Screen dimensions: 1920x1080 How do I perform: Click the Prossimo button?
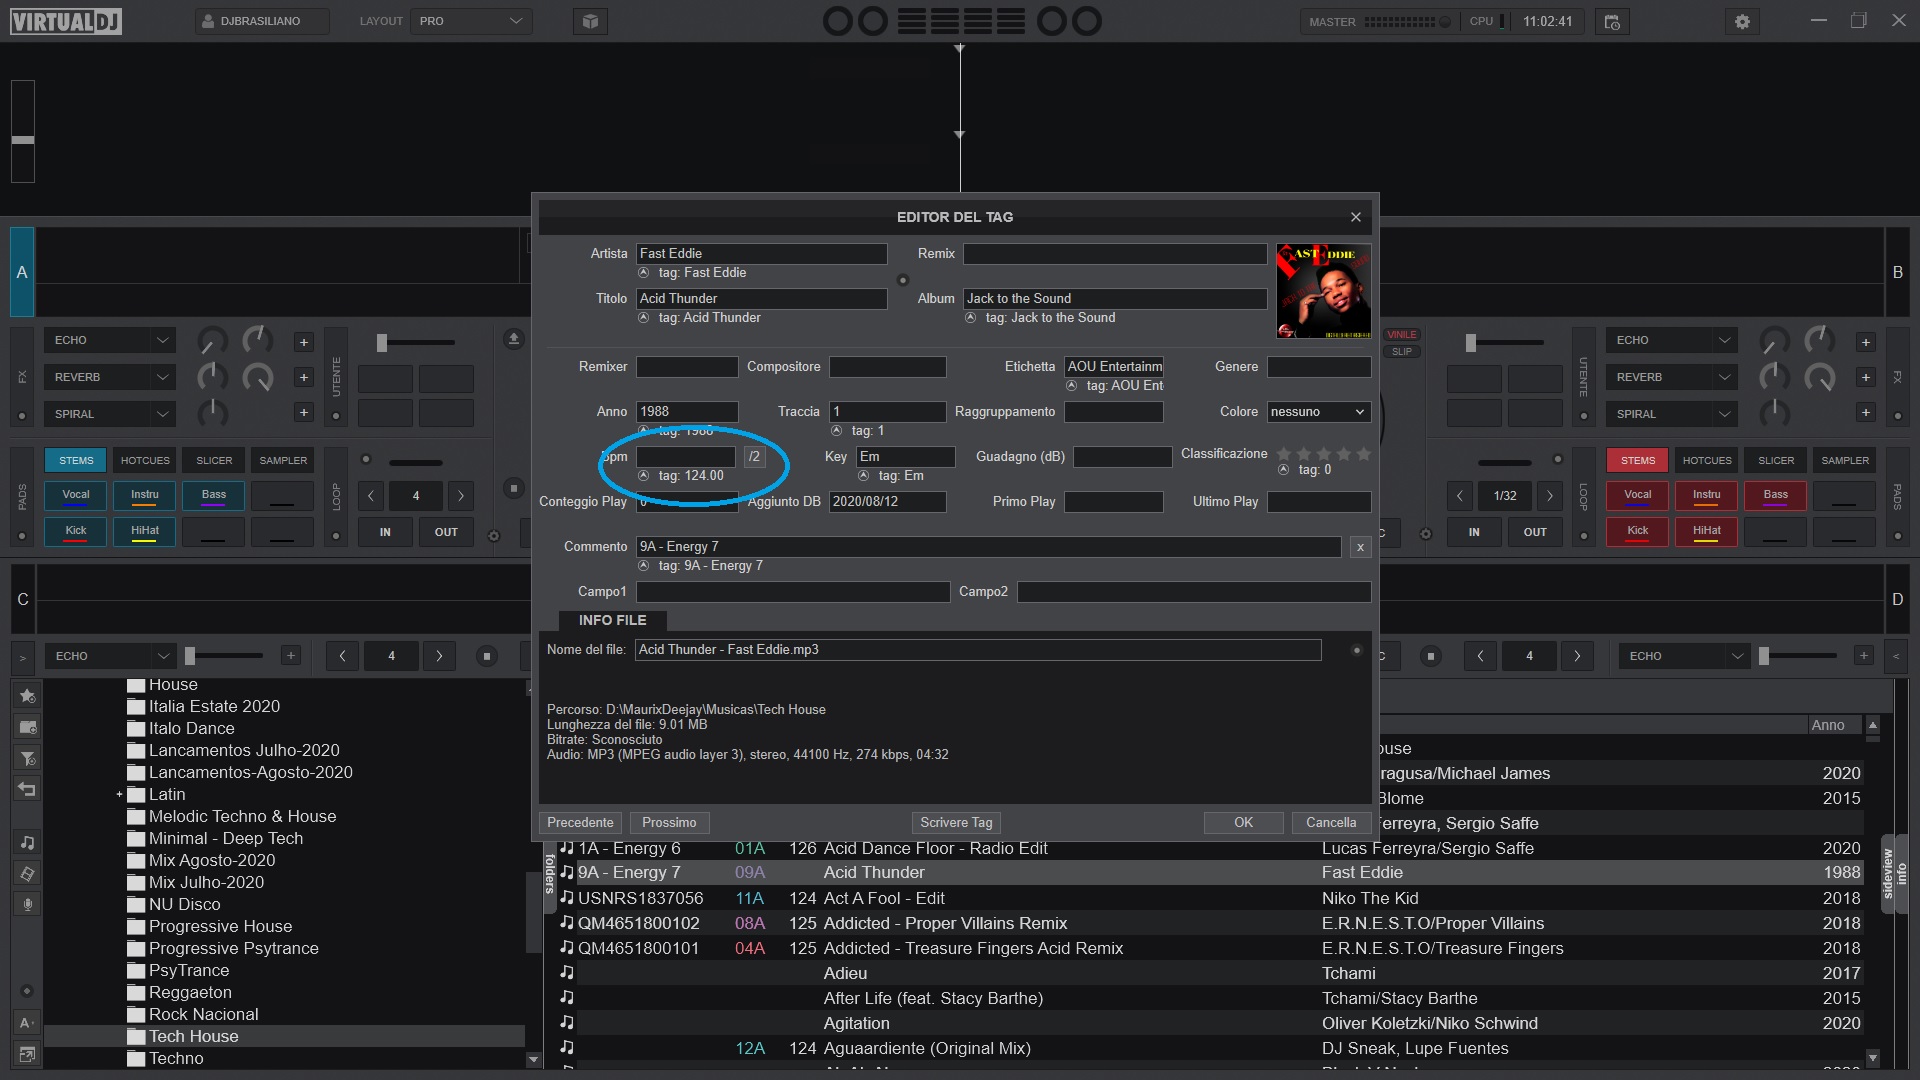click(x=669, y=823)
